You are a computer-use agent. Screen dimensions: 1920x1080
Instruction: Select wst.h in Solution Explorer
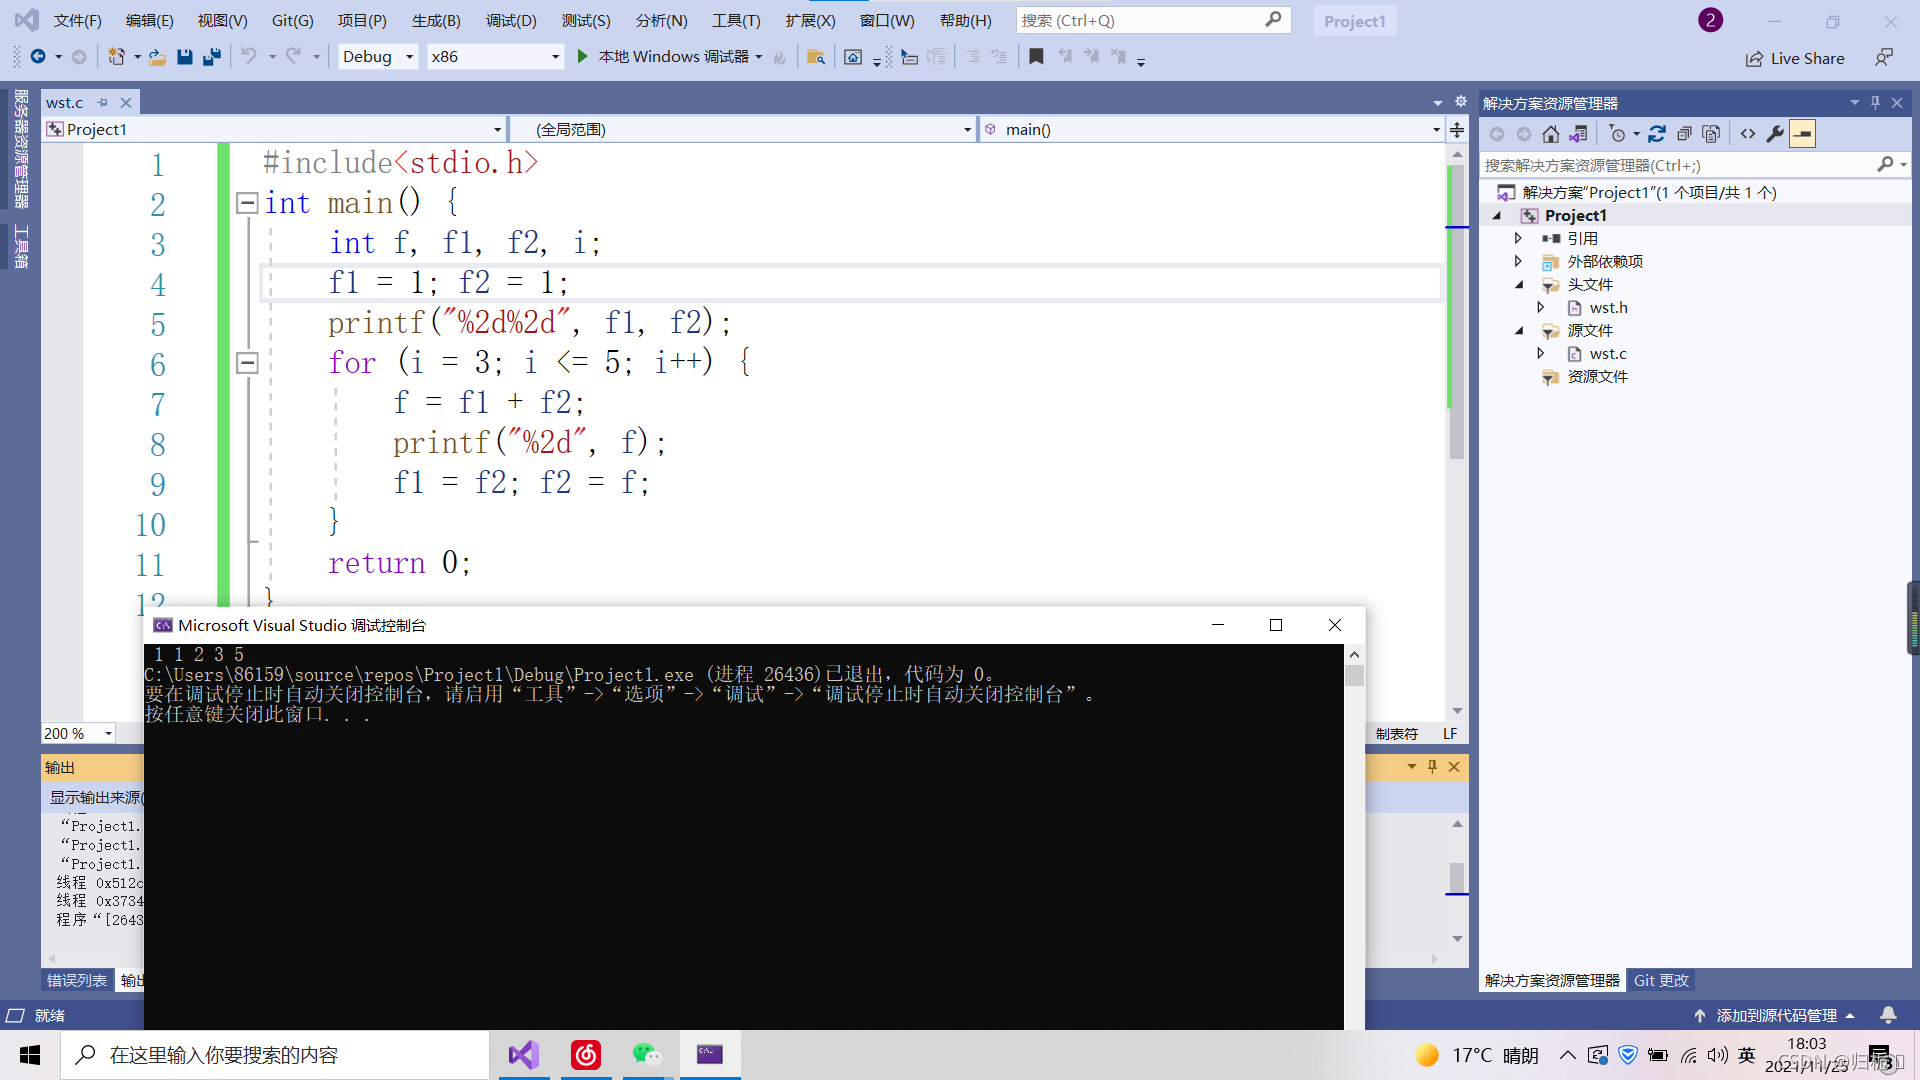(x=1608, y=307)
